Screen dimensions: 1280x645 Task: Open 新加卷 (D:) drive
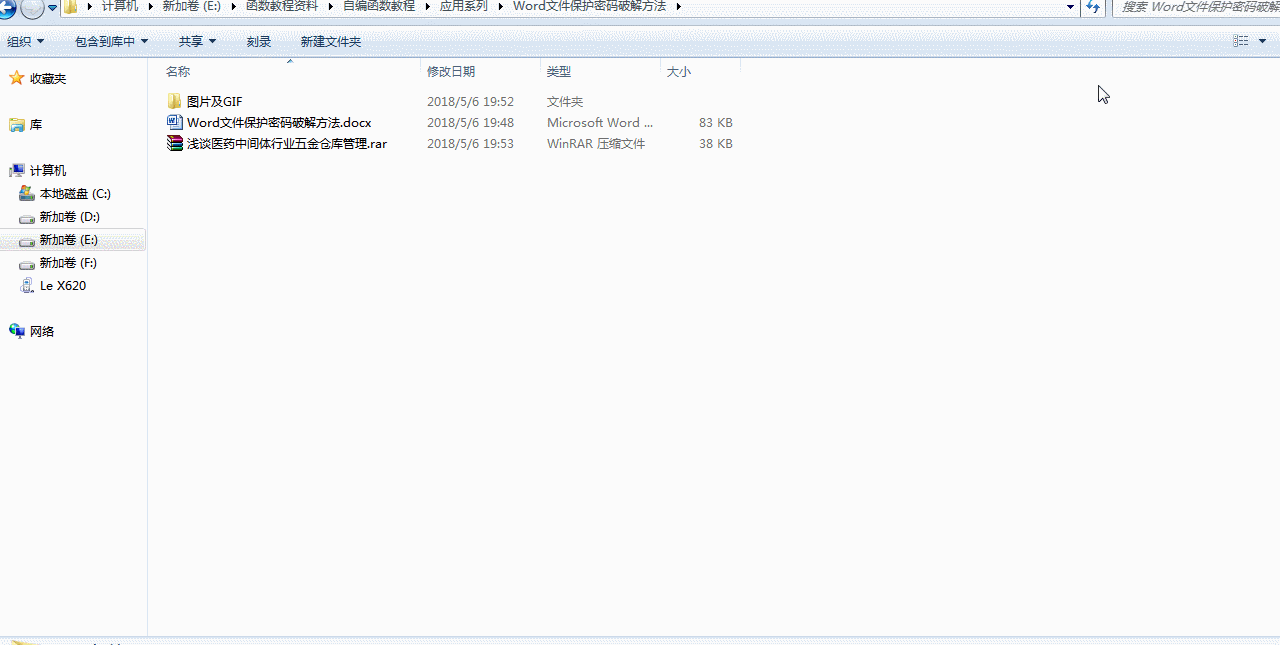coord(69,217)
